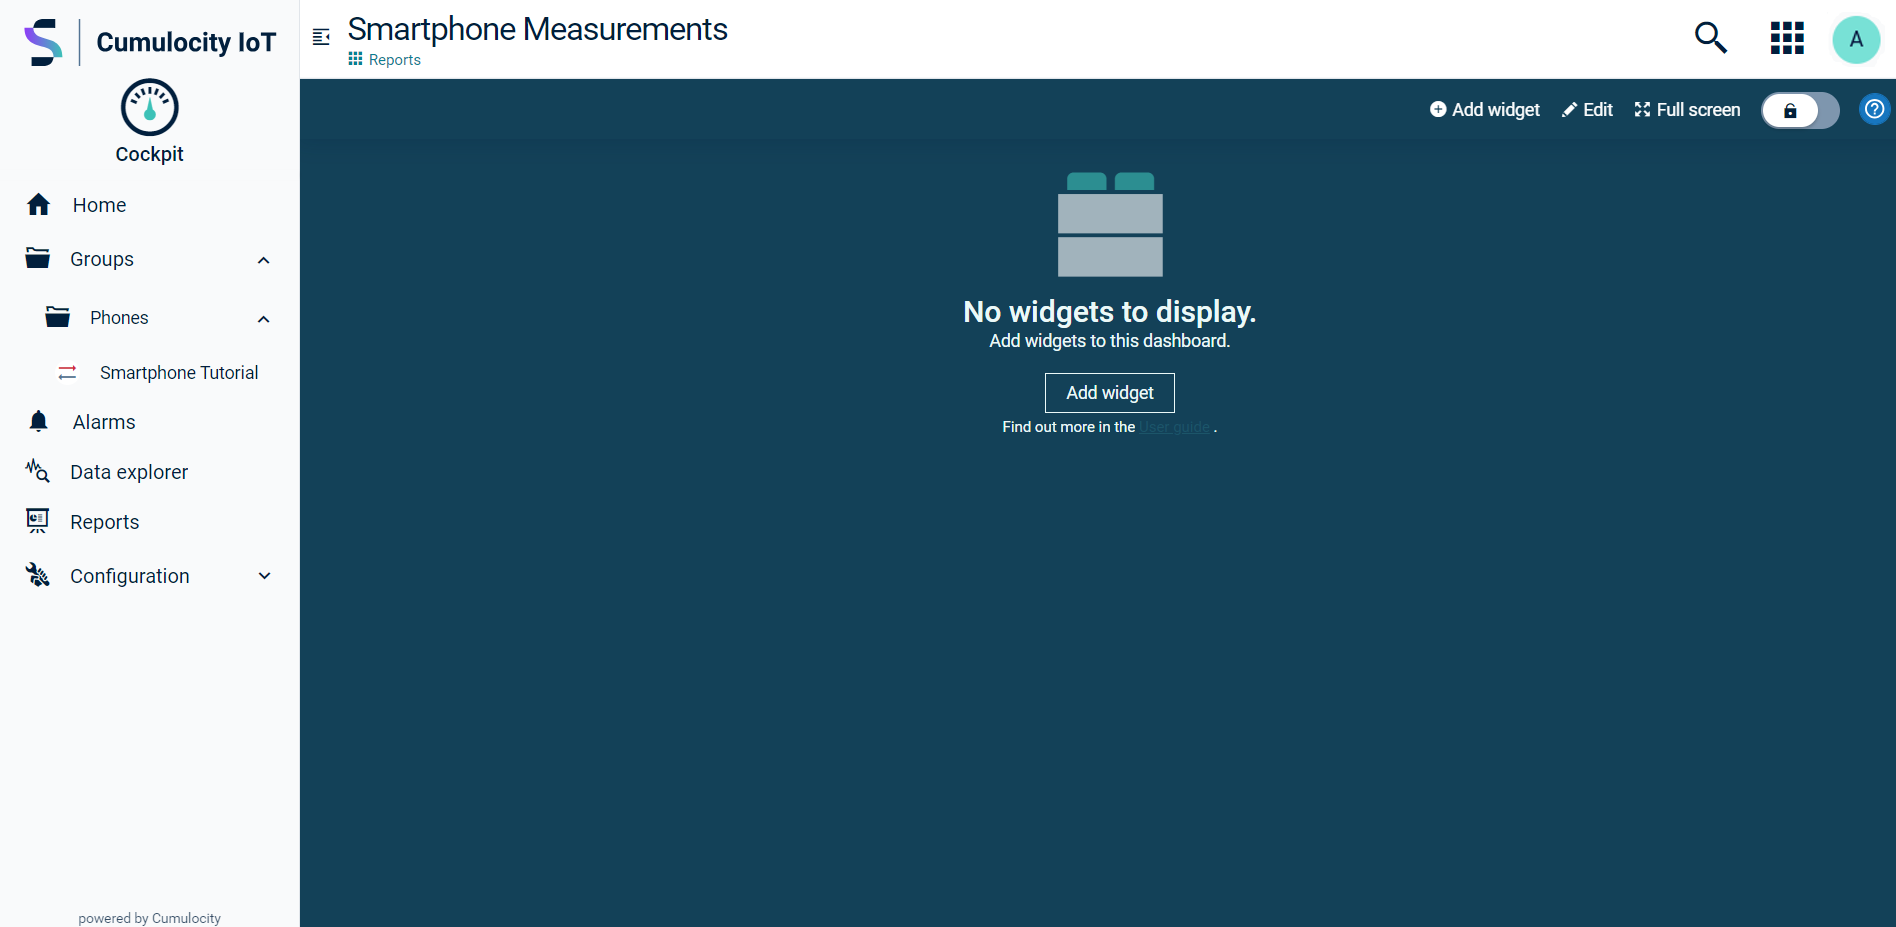Click the Configuration tools icon
Image resolution: width=1896 pixels, height=927 pixels.
click(x=38, y=575)
